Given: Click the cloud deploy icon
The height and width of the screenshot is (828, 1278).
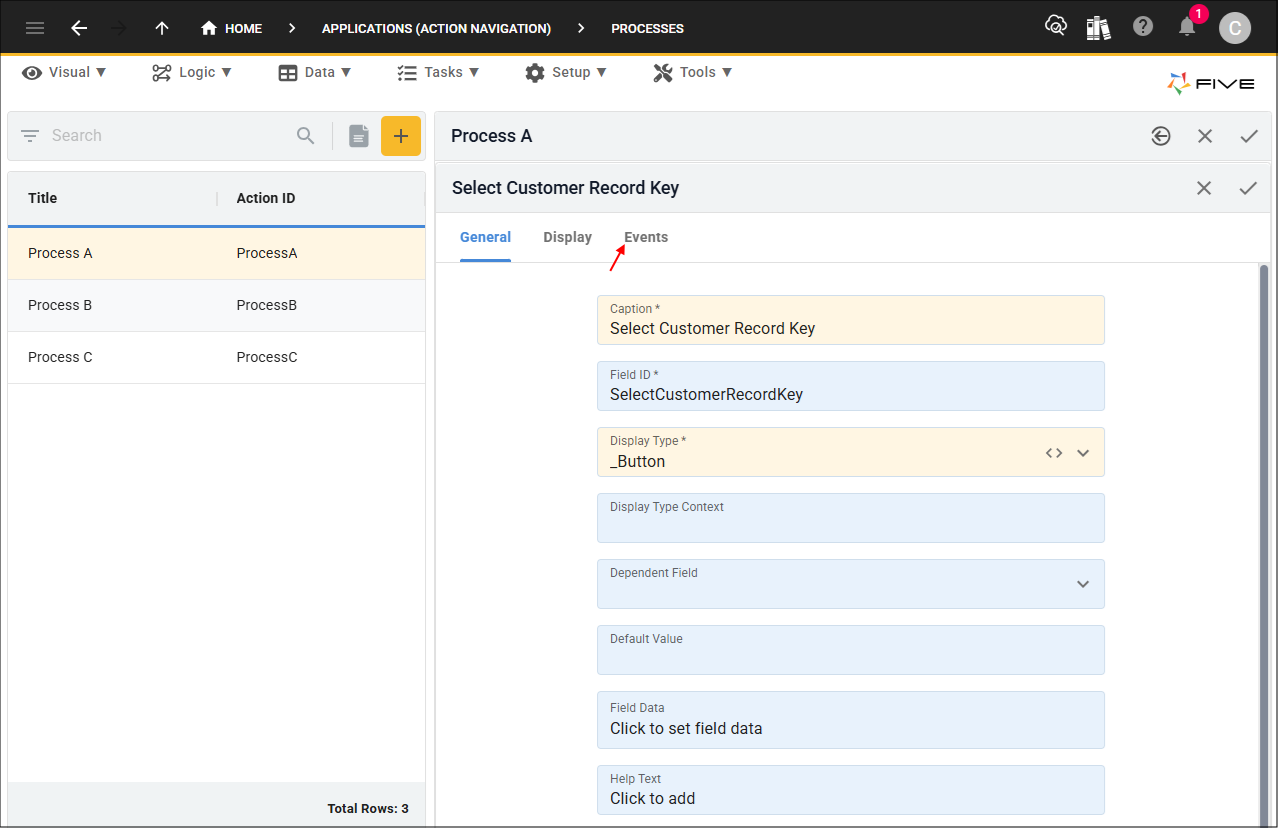Looking at the screenshot, I should coord(1055,27).
